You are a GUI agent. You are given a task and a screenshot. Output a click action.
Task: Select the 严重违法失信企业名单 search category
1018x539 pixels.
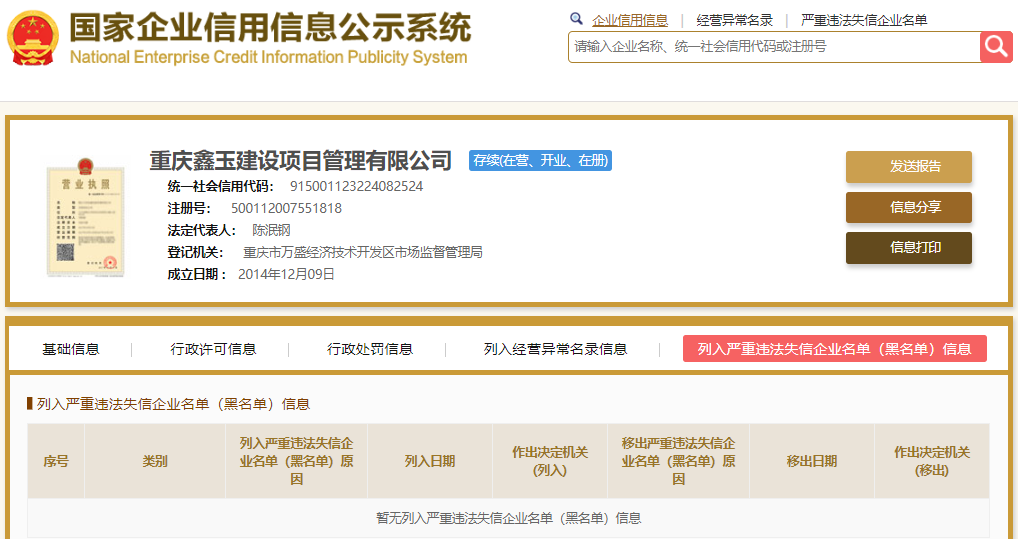(x=864, y=20)
